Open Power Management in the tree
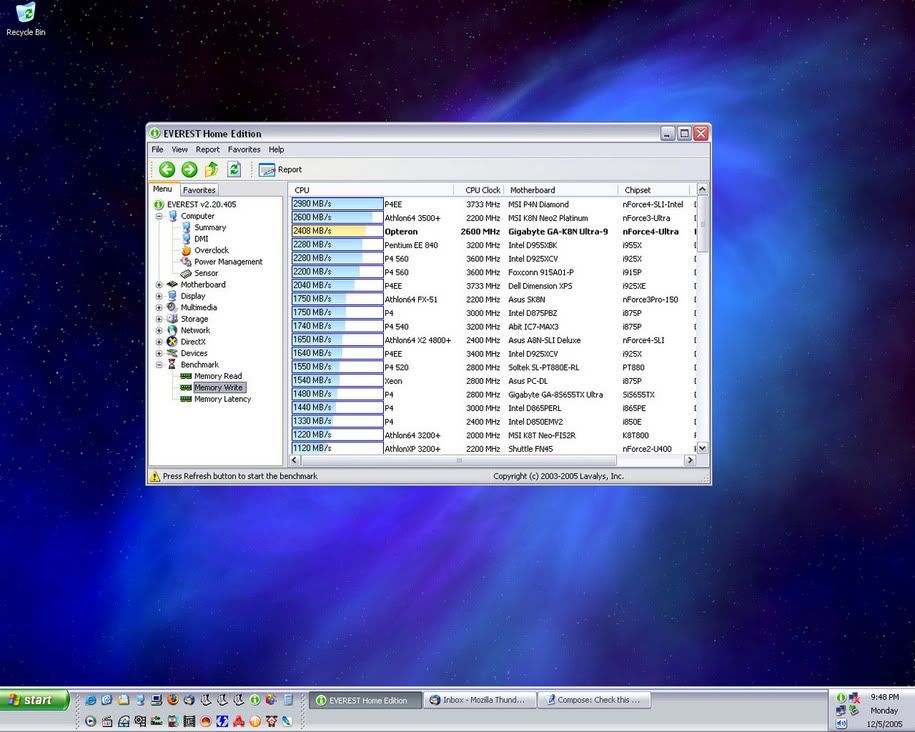Viewport: 915px width, 732px height. (x=228, y=262)
